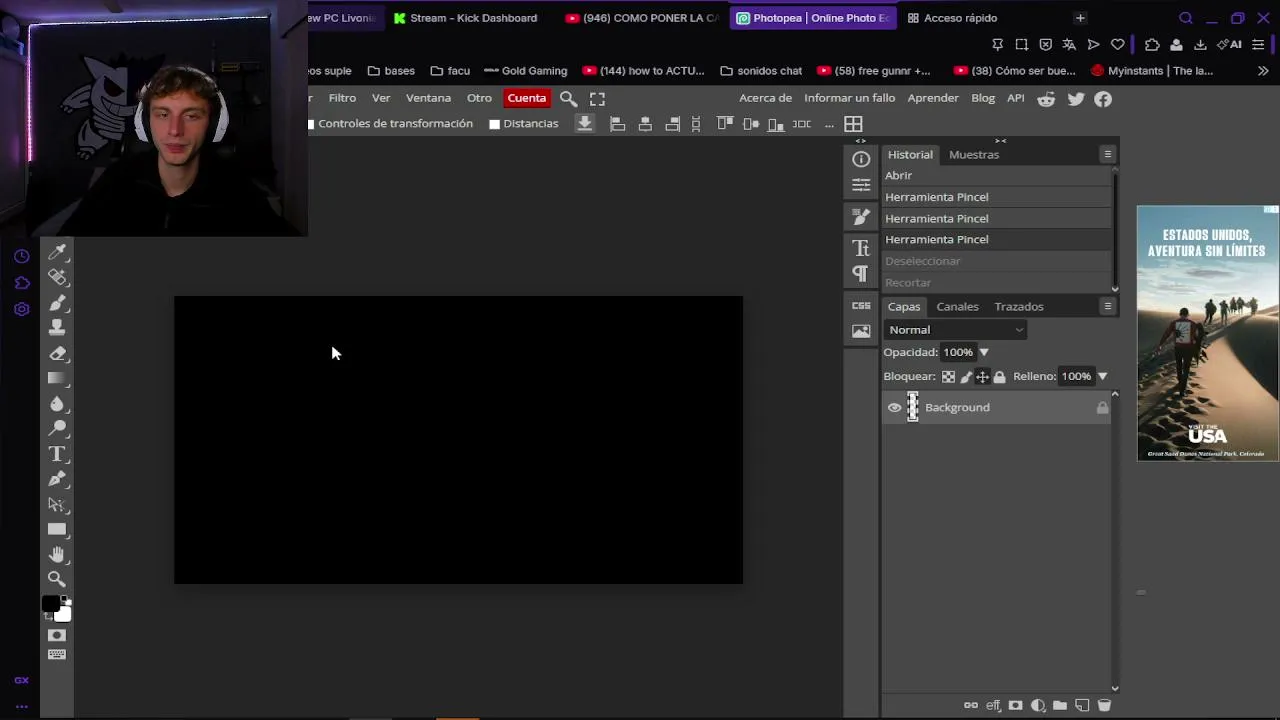Open the search magnifier in menu bar
The height and width of the screenshot is (720, 1280).
point(568,98)
